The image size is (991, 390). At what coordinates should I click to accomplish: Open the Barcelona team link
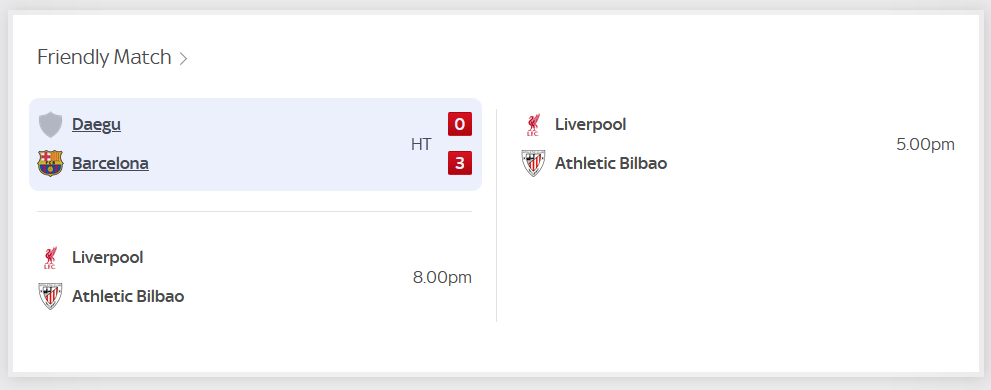[111, 163]
